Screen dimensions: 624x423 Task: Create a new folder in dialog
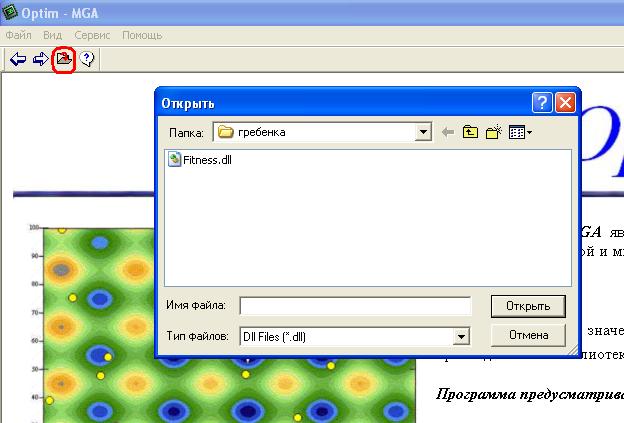click(x=493, y=132)
